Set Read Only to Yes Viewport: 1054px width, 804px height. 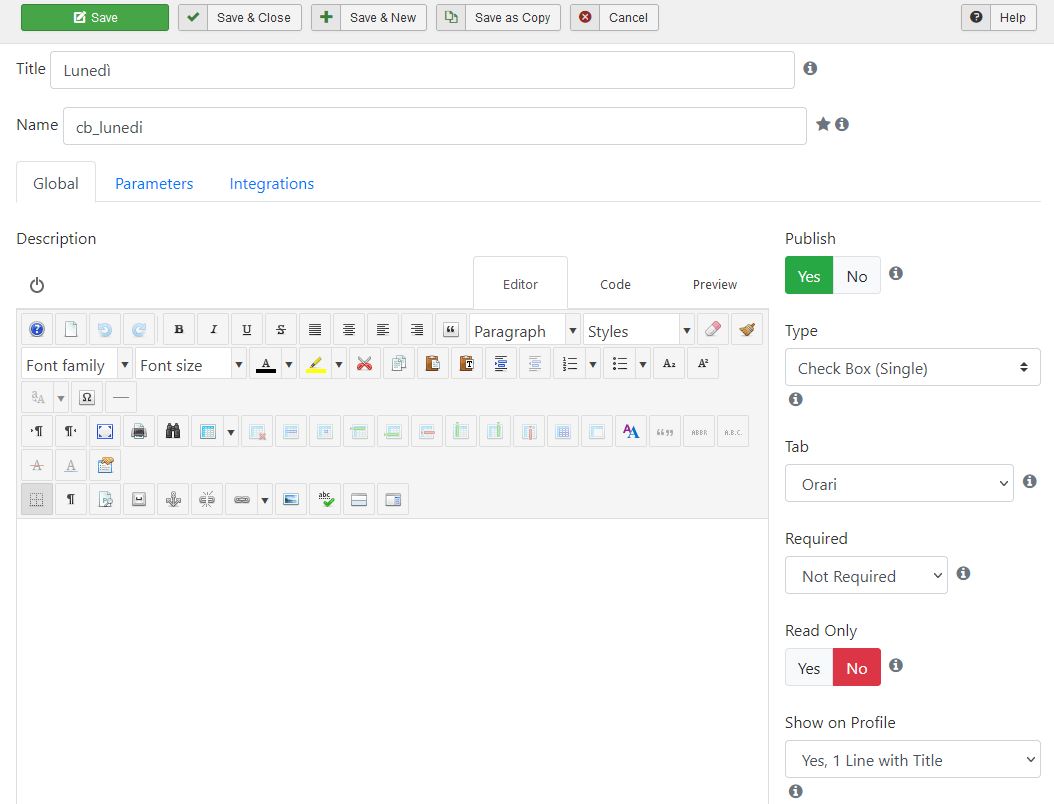pos(809,668)
